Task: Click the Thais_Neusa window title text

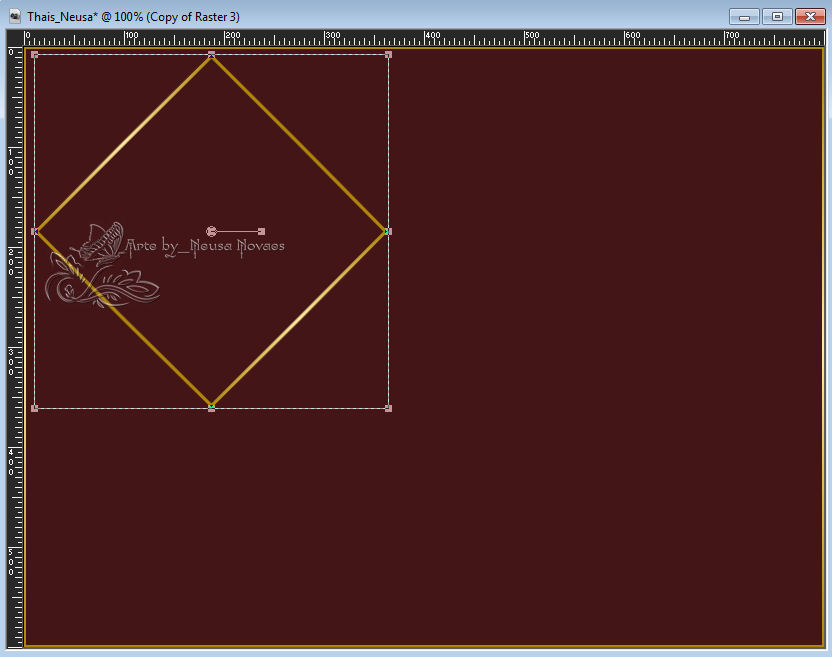Action: (x=133, y=17)
